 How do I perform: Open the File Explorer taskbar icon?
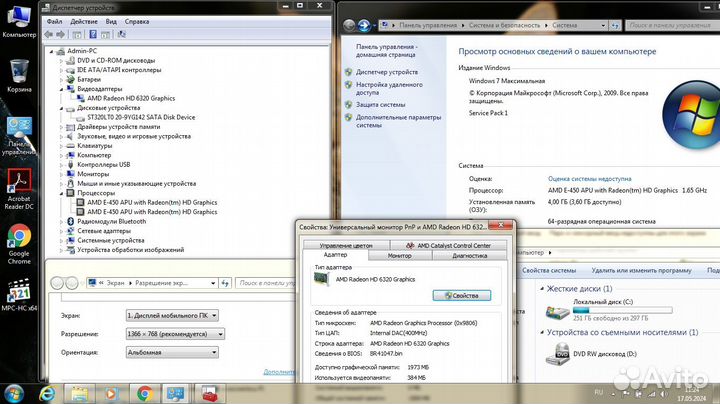tap(79, 393)
